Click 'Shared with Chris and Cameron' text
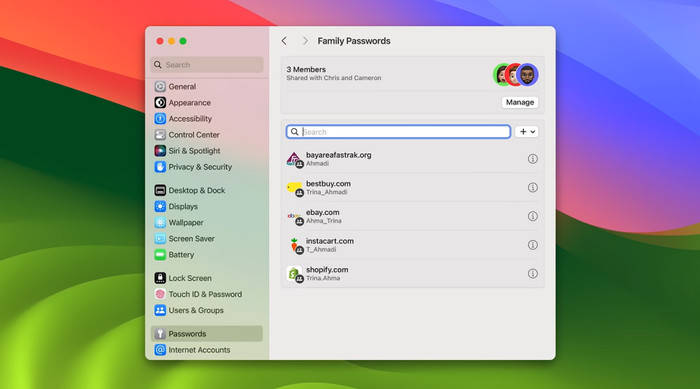This screenshot has width=700, height=389. 333,78
